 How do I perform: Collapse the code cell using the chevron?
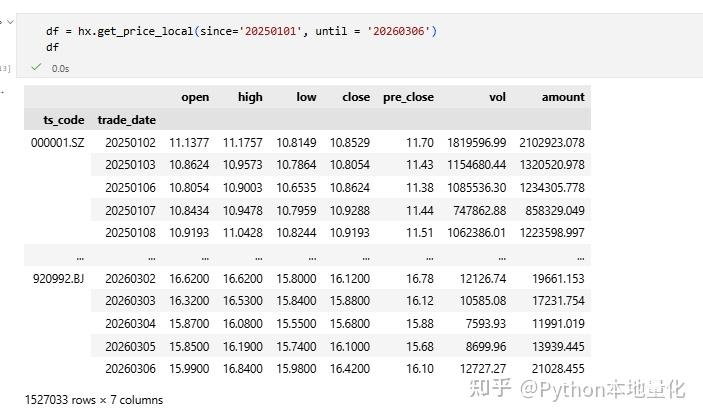[9, 19]
